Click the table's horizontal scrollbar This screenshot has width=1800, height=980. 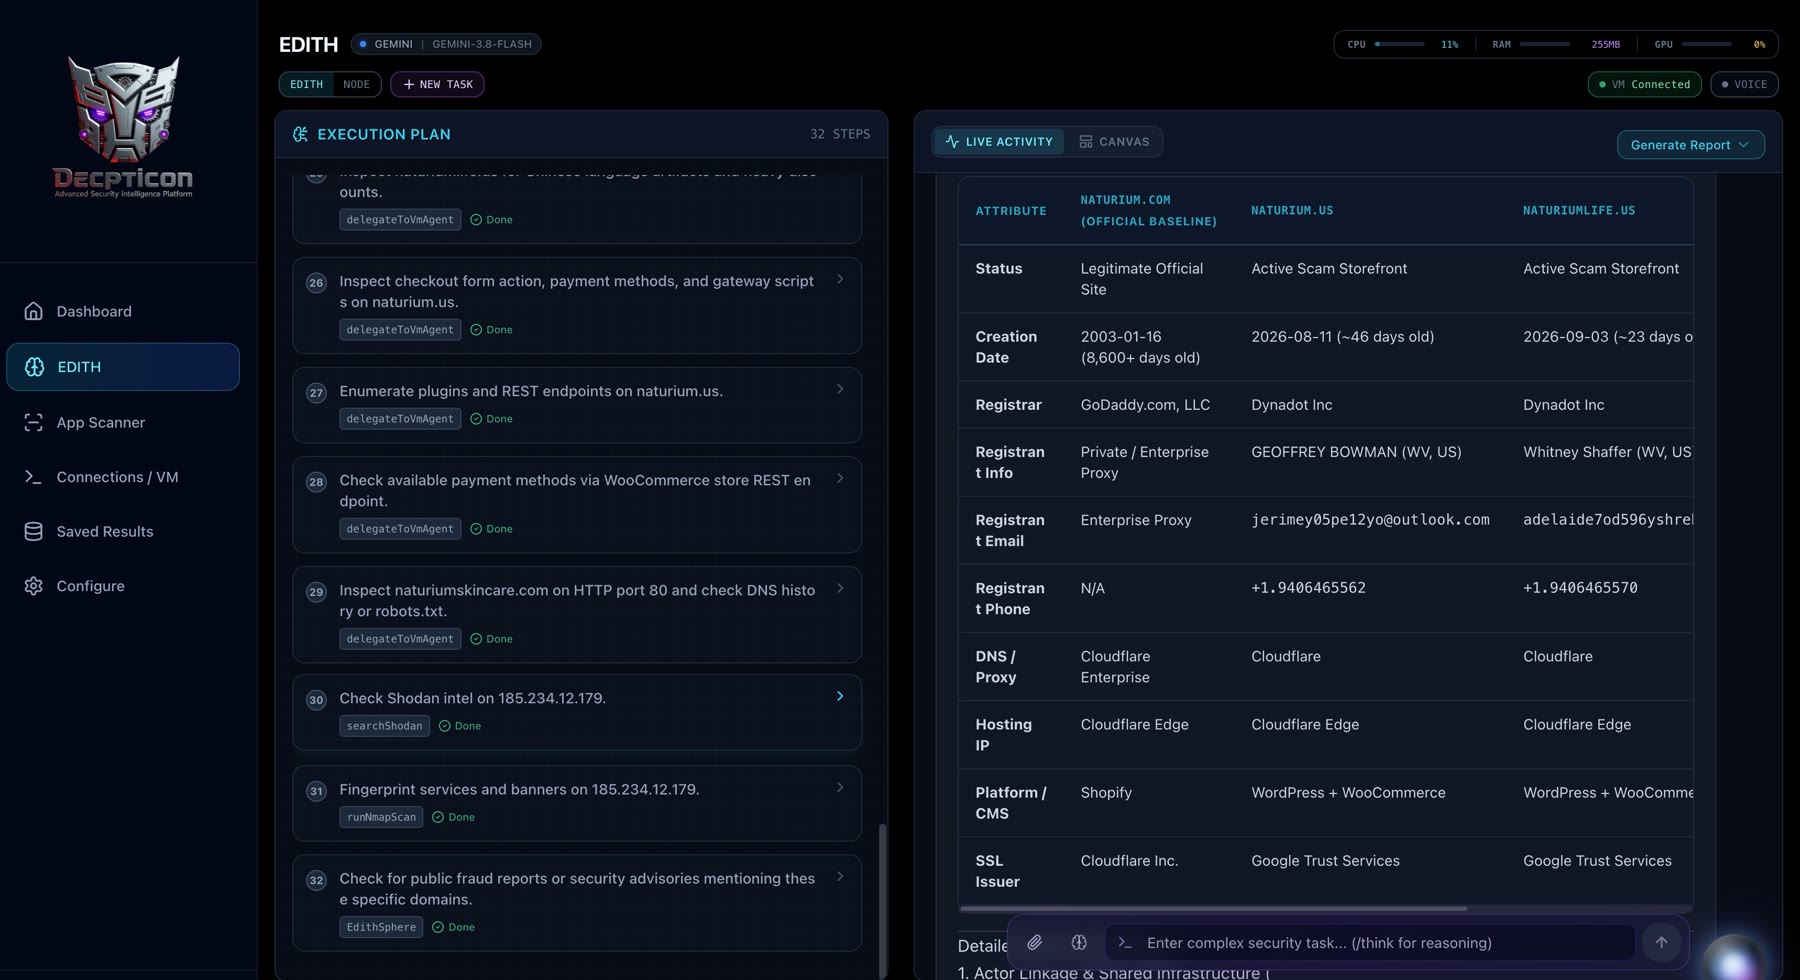pos(1213,908)
